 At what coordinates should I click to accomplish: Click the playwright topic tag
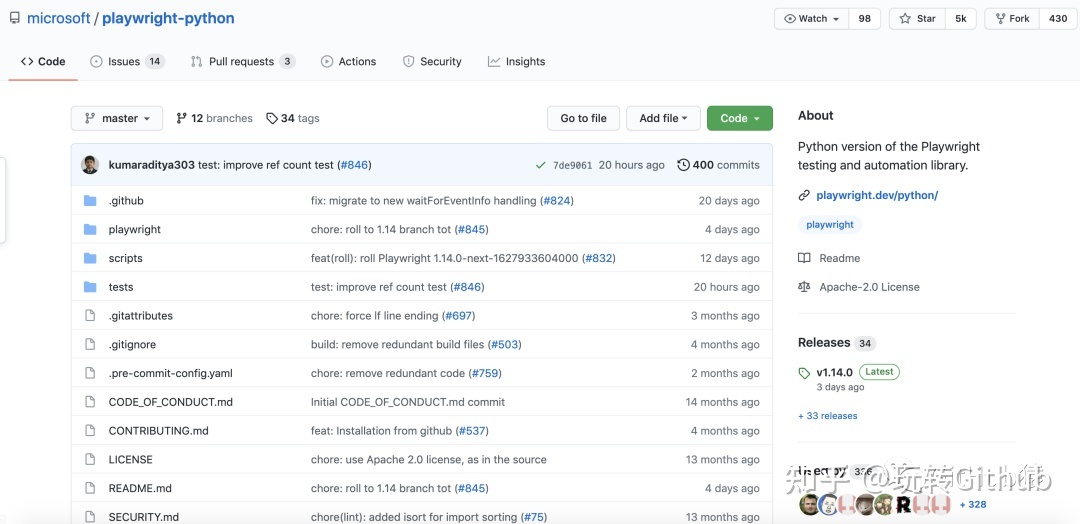[x=830, y=224]
